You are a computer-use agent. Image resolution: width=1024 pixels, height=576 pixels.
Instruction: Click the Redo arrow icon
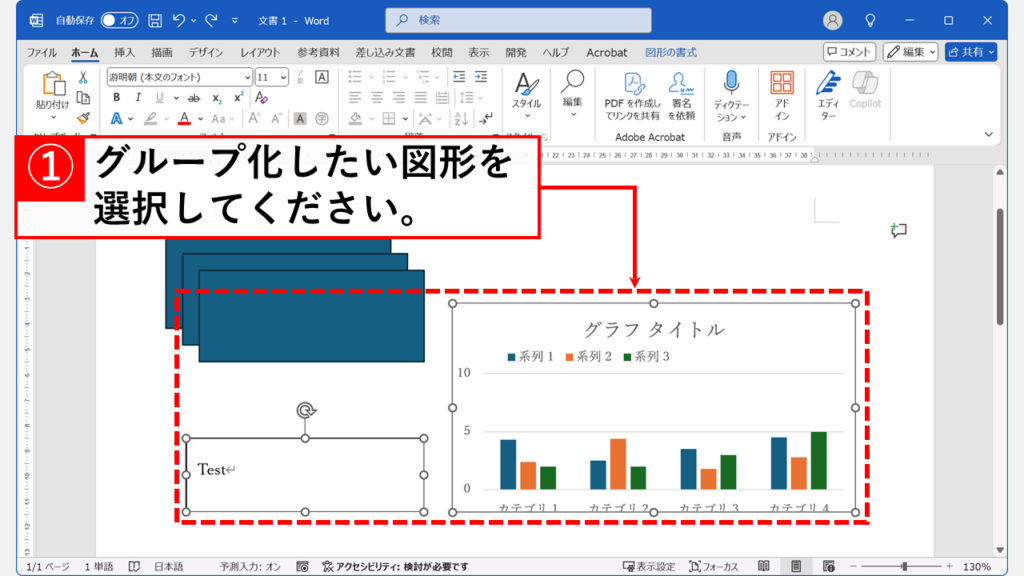211,20
